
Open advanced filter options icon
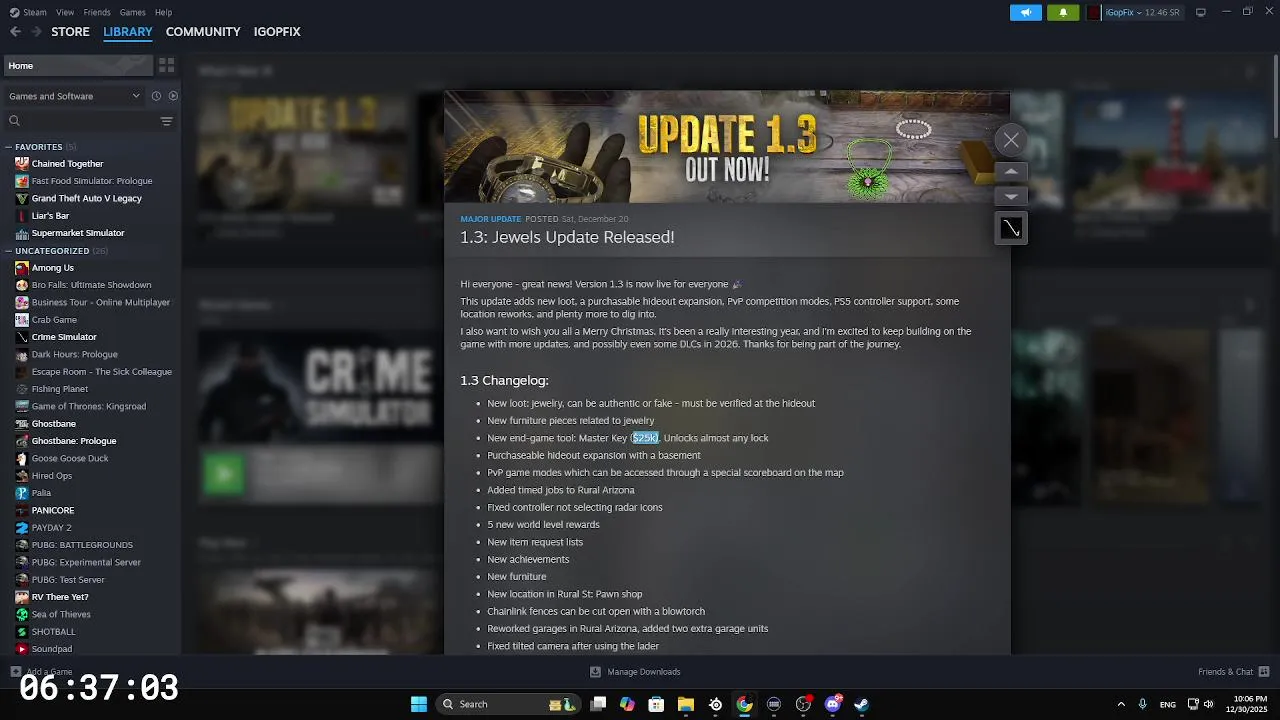tap(167, 121)
